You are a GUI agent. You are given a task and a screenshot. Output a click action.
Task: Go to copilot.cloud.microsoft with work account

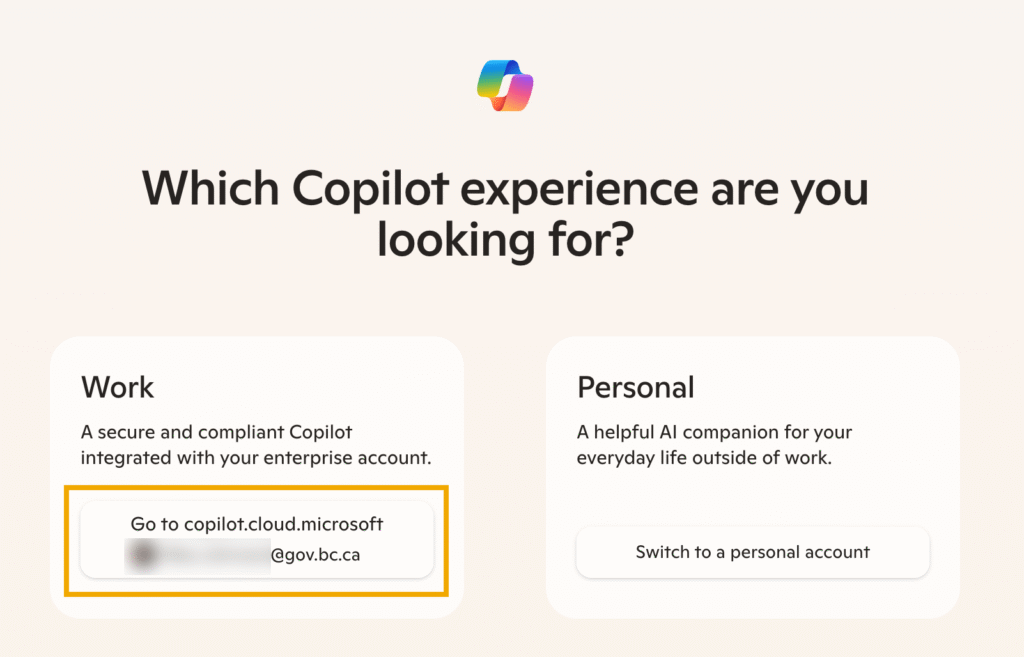(257, 539)
